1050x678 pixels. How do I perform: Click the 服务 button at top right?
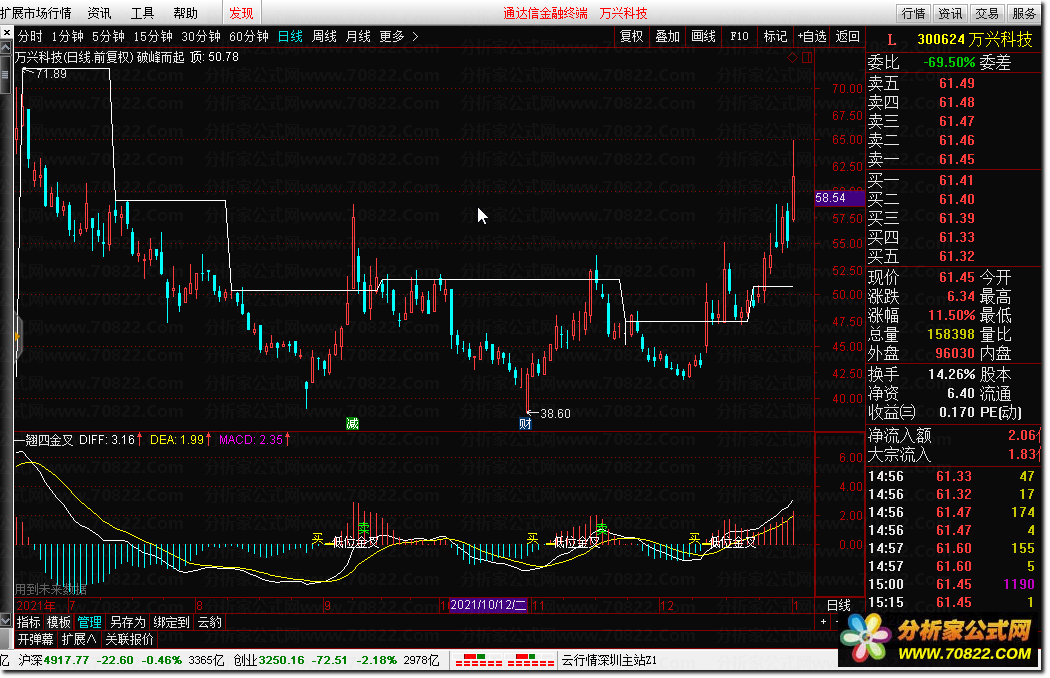coord(1024,13)
